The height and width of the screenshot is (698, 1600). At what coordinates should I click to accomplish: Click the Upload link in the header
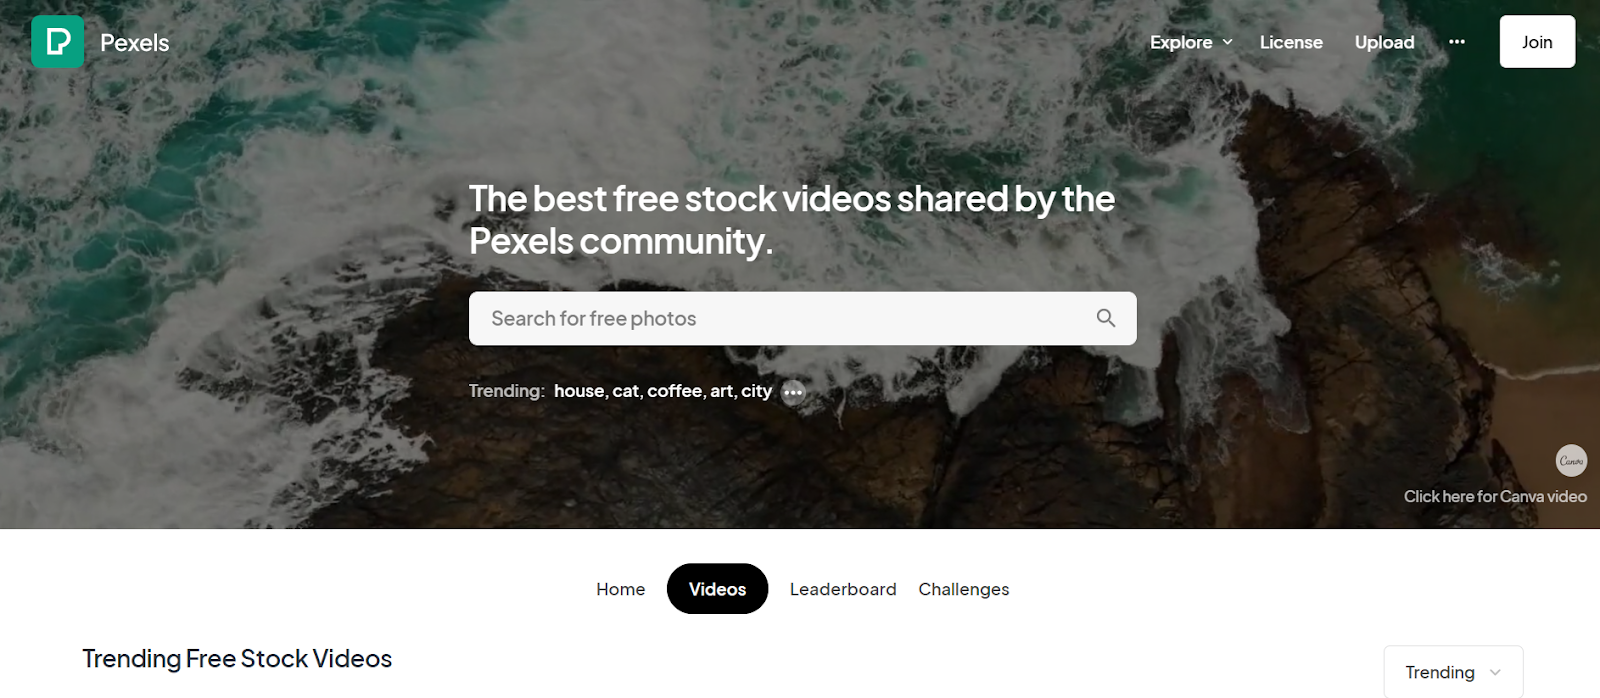(x=1384, y=42)
